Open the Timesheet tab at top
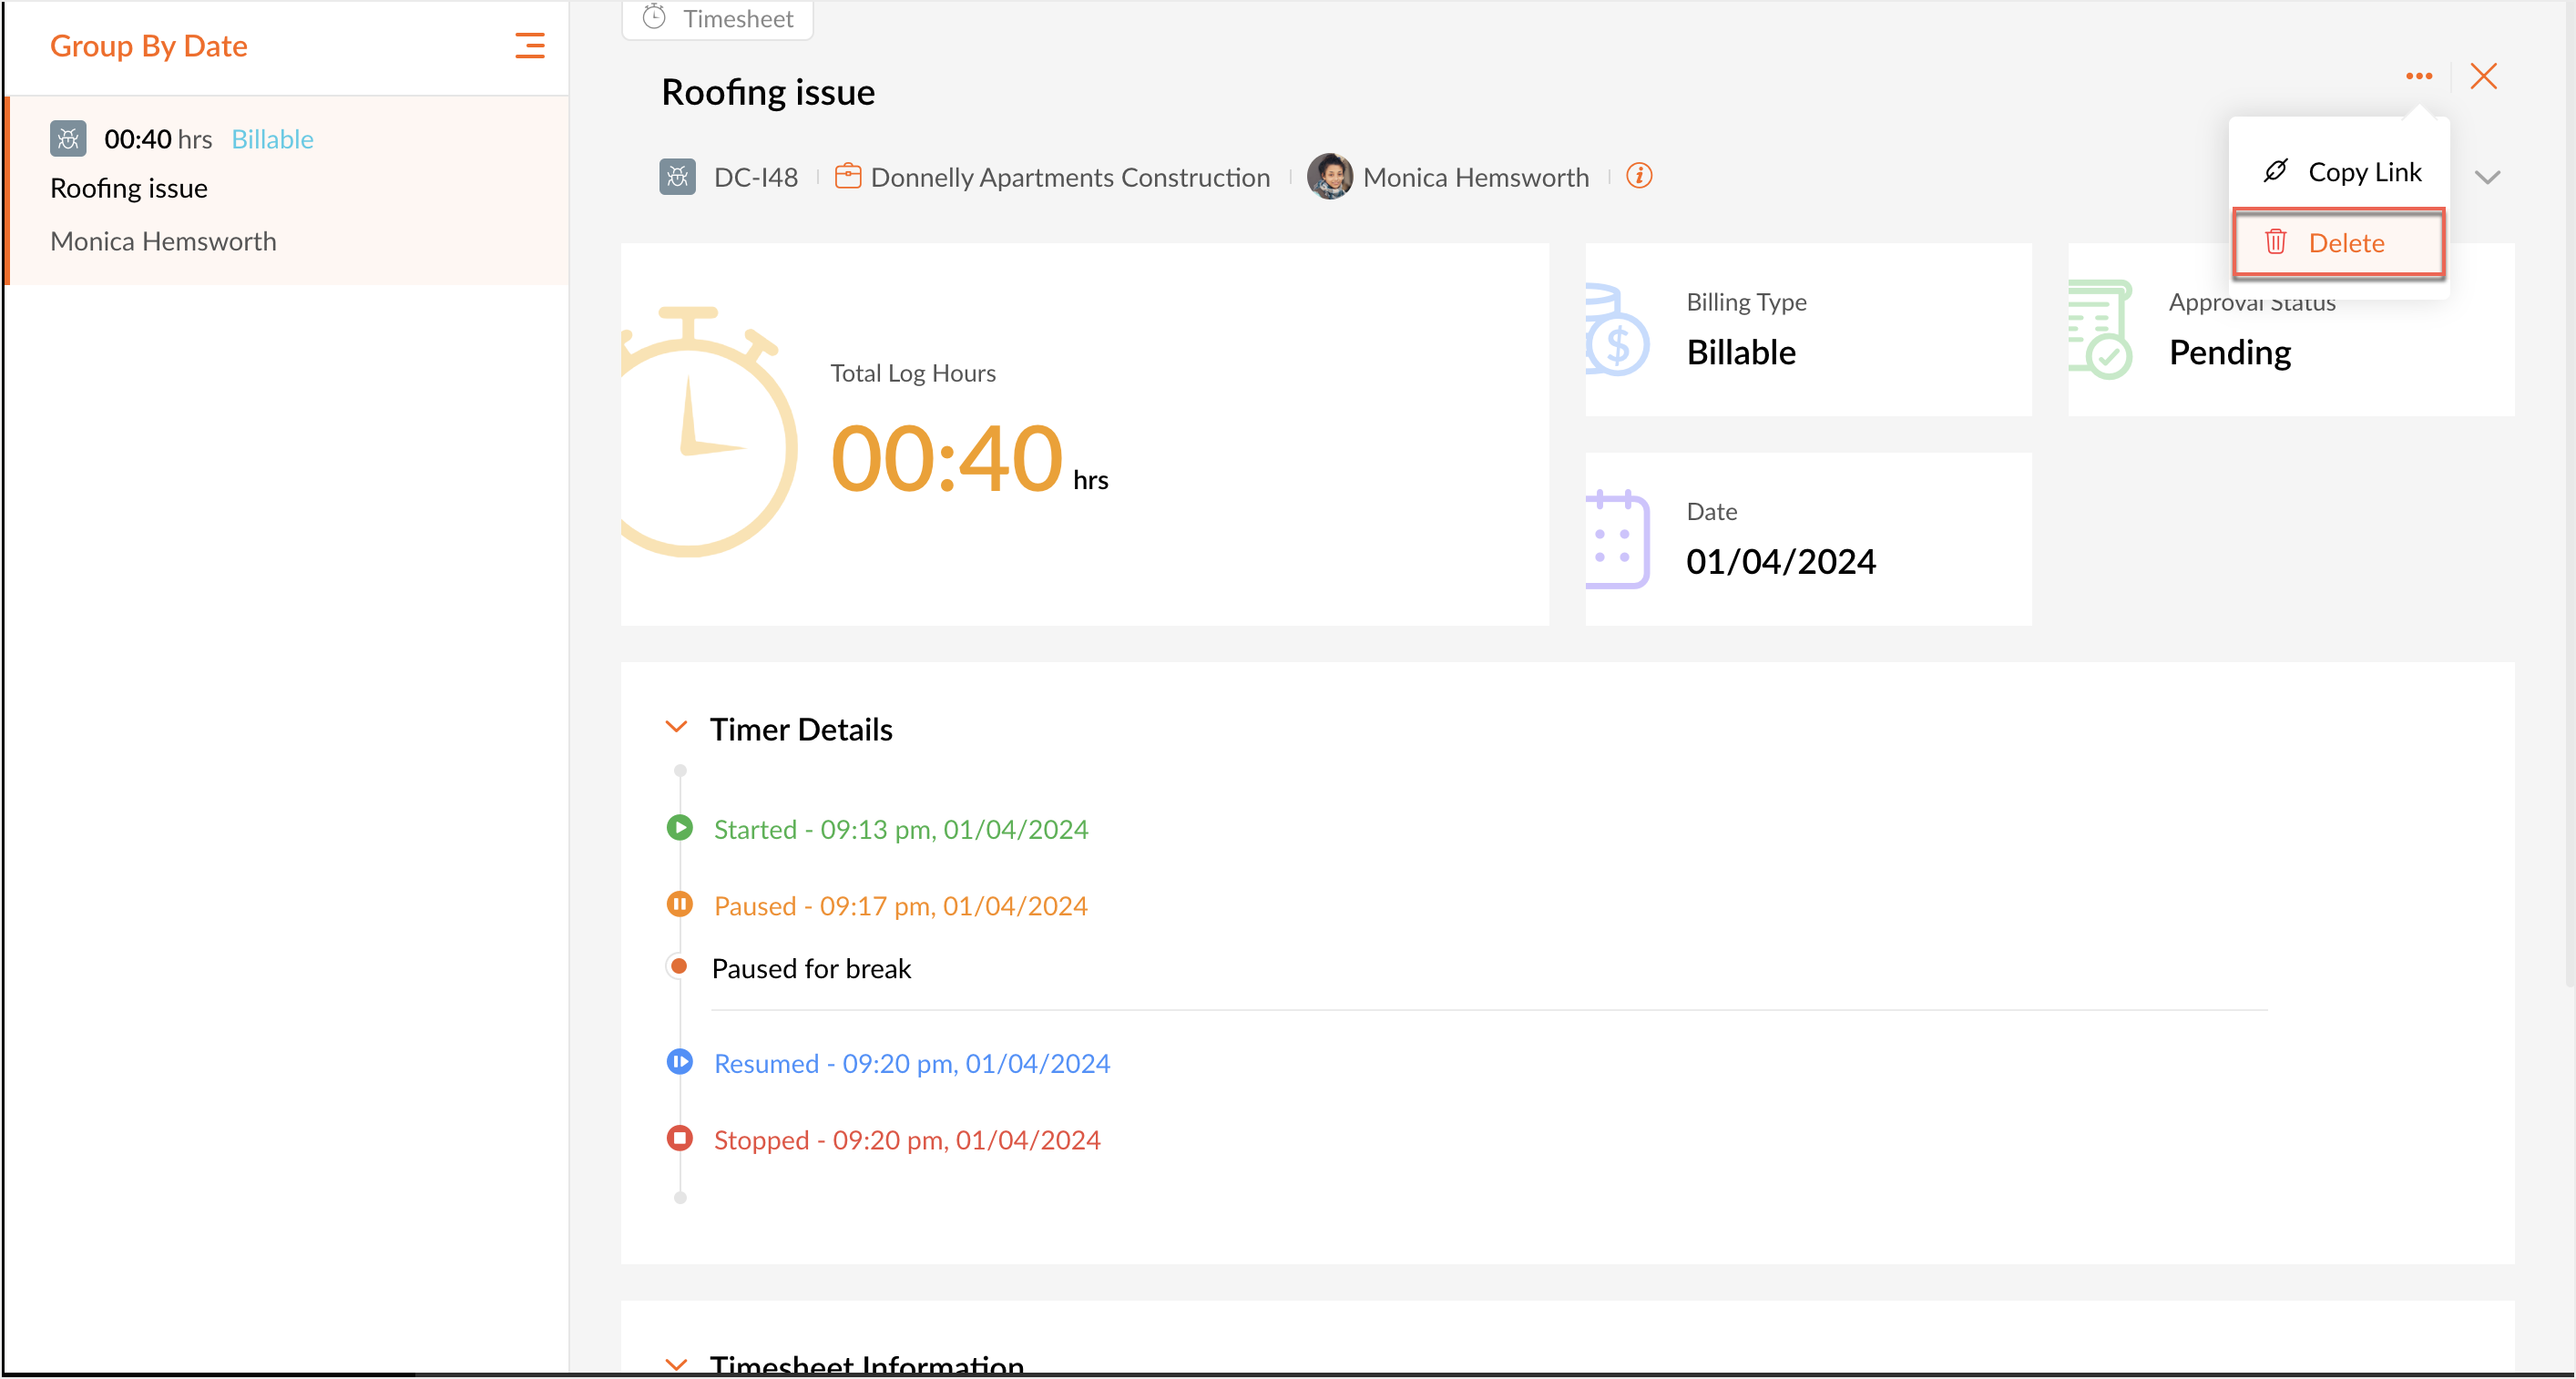2576x1379 pixels. click(717, 18)
